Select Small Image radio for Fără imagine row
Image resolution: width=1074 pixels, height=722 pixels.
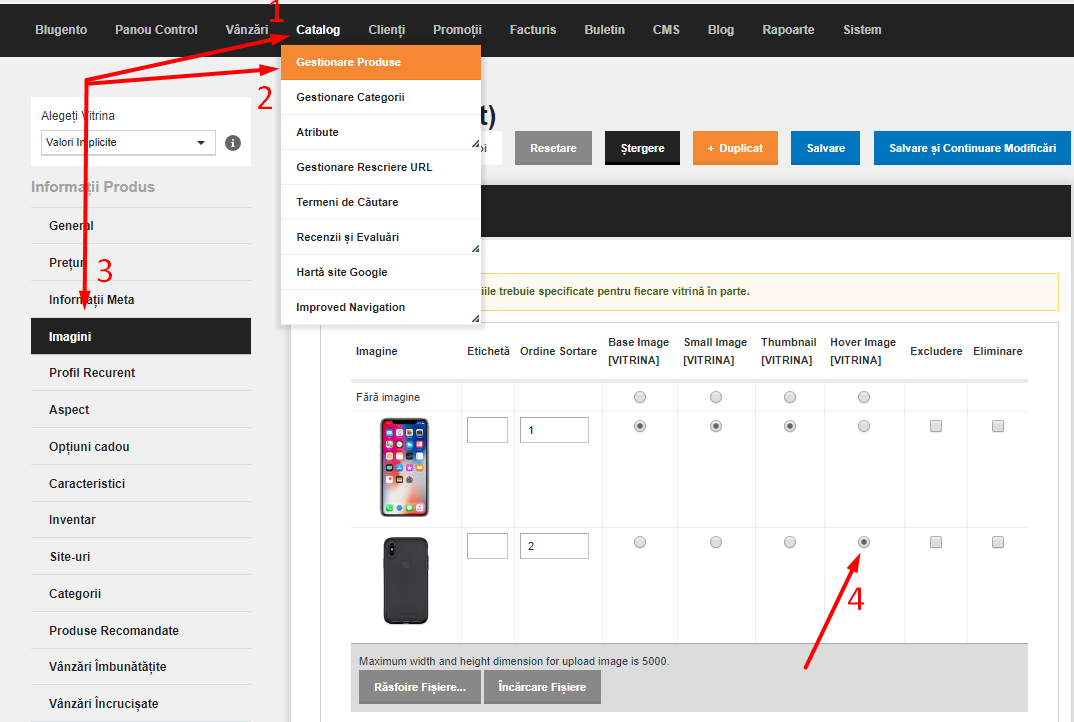tap(716, 397)
